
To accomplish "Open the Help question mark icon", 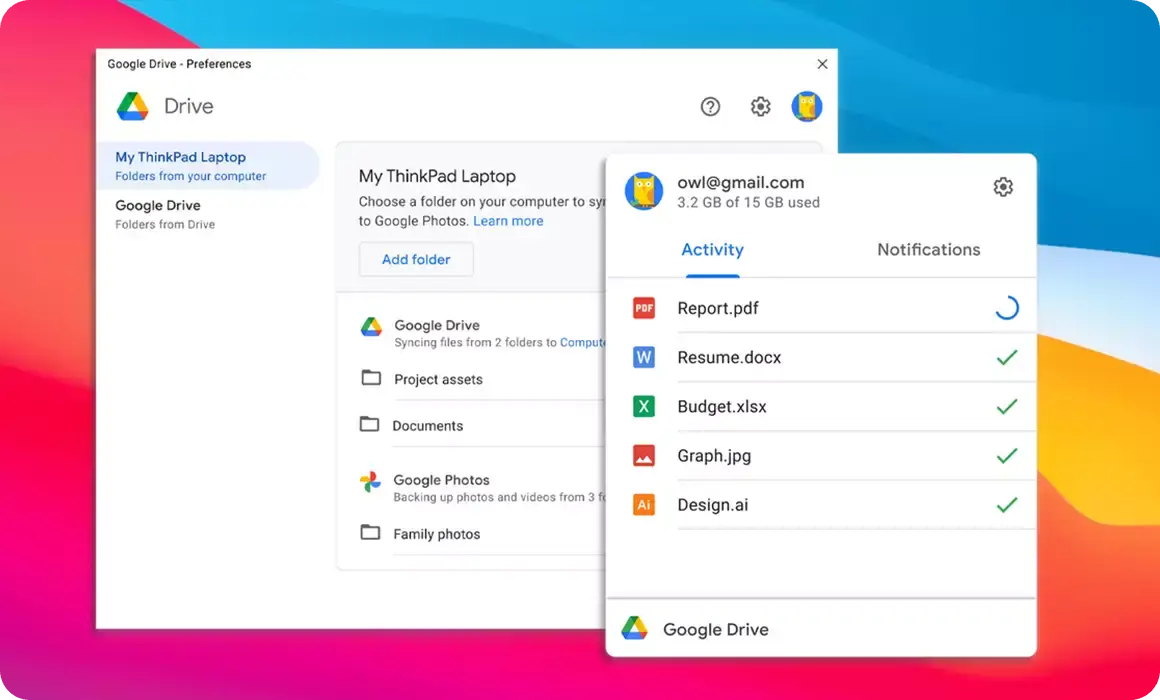I will (710, 106).
